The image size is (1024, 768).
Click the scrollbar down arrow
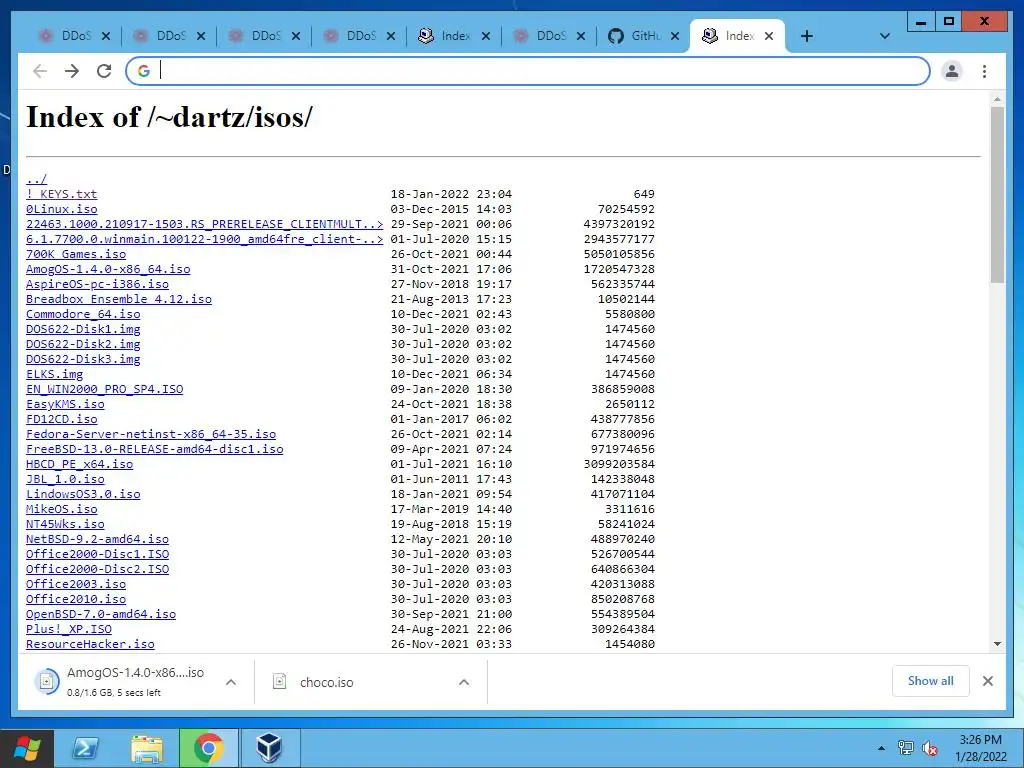pos(997,644)
